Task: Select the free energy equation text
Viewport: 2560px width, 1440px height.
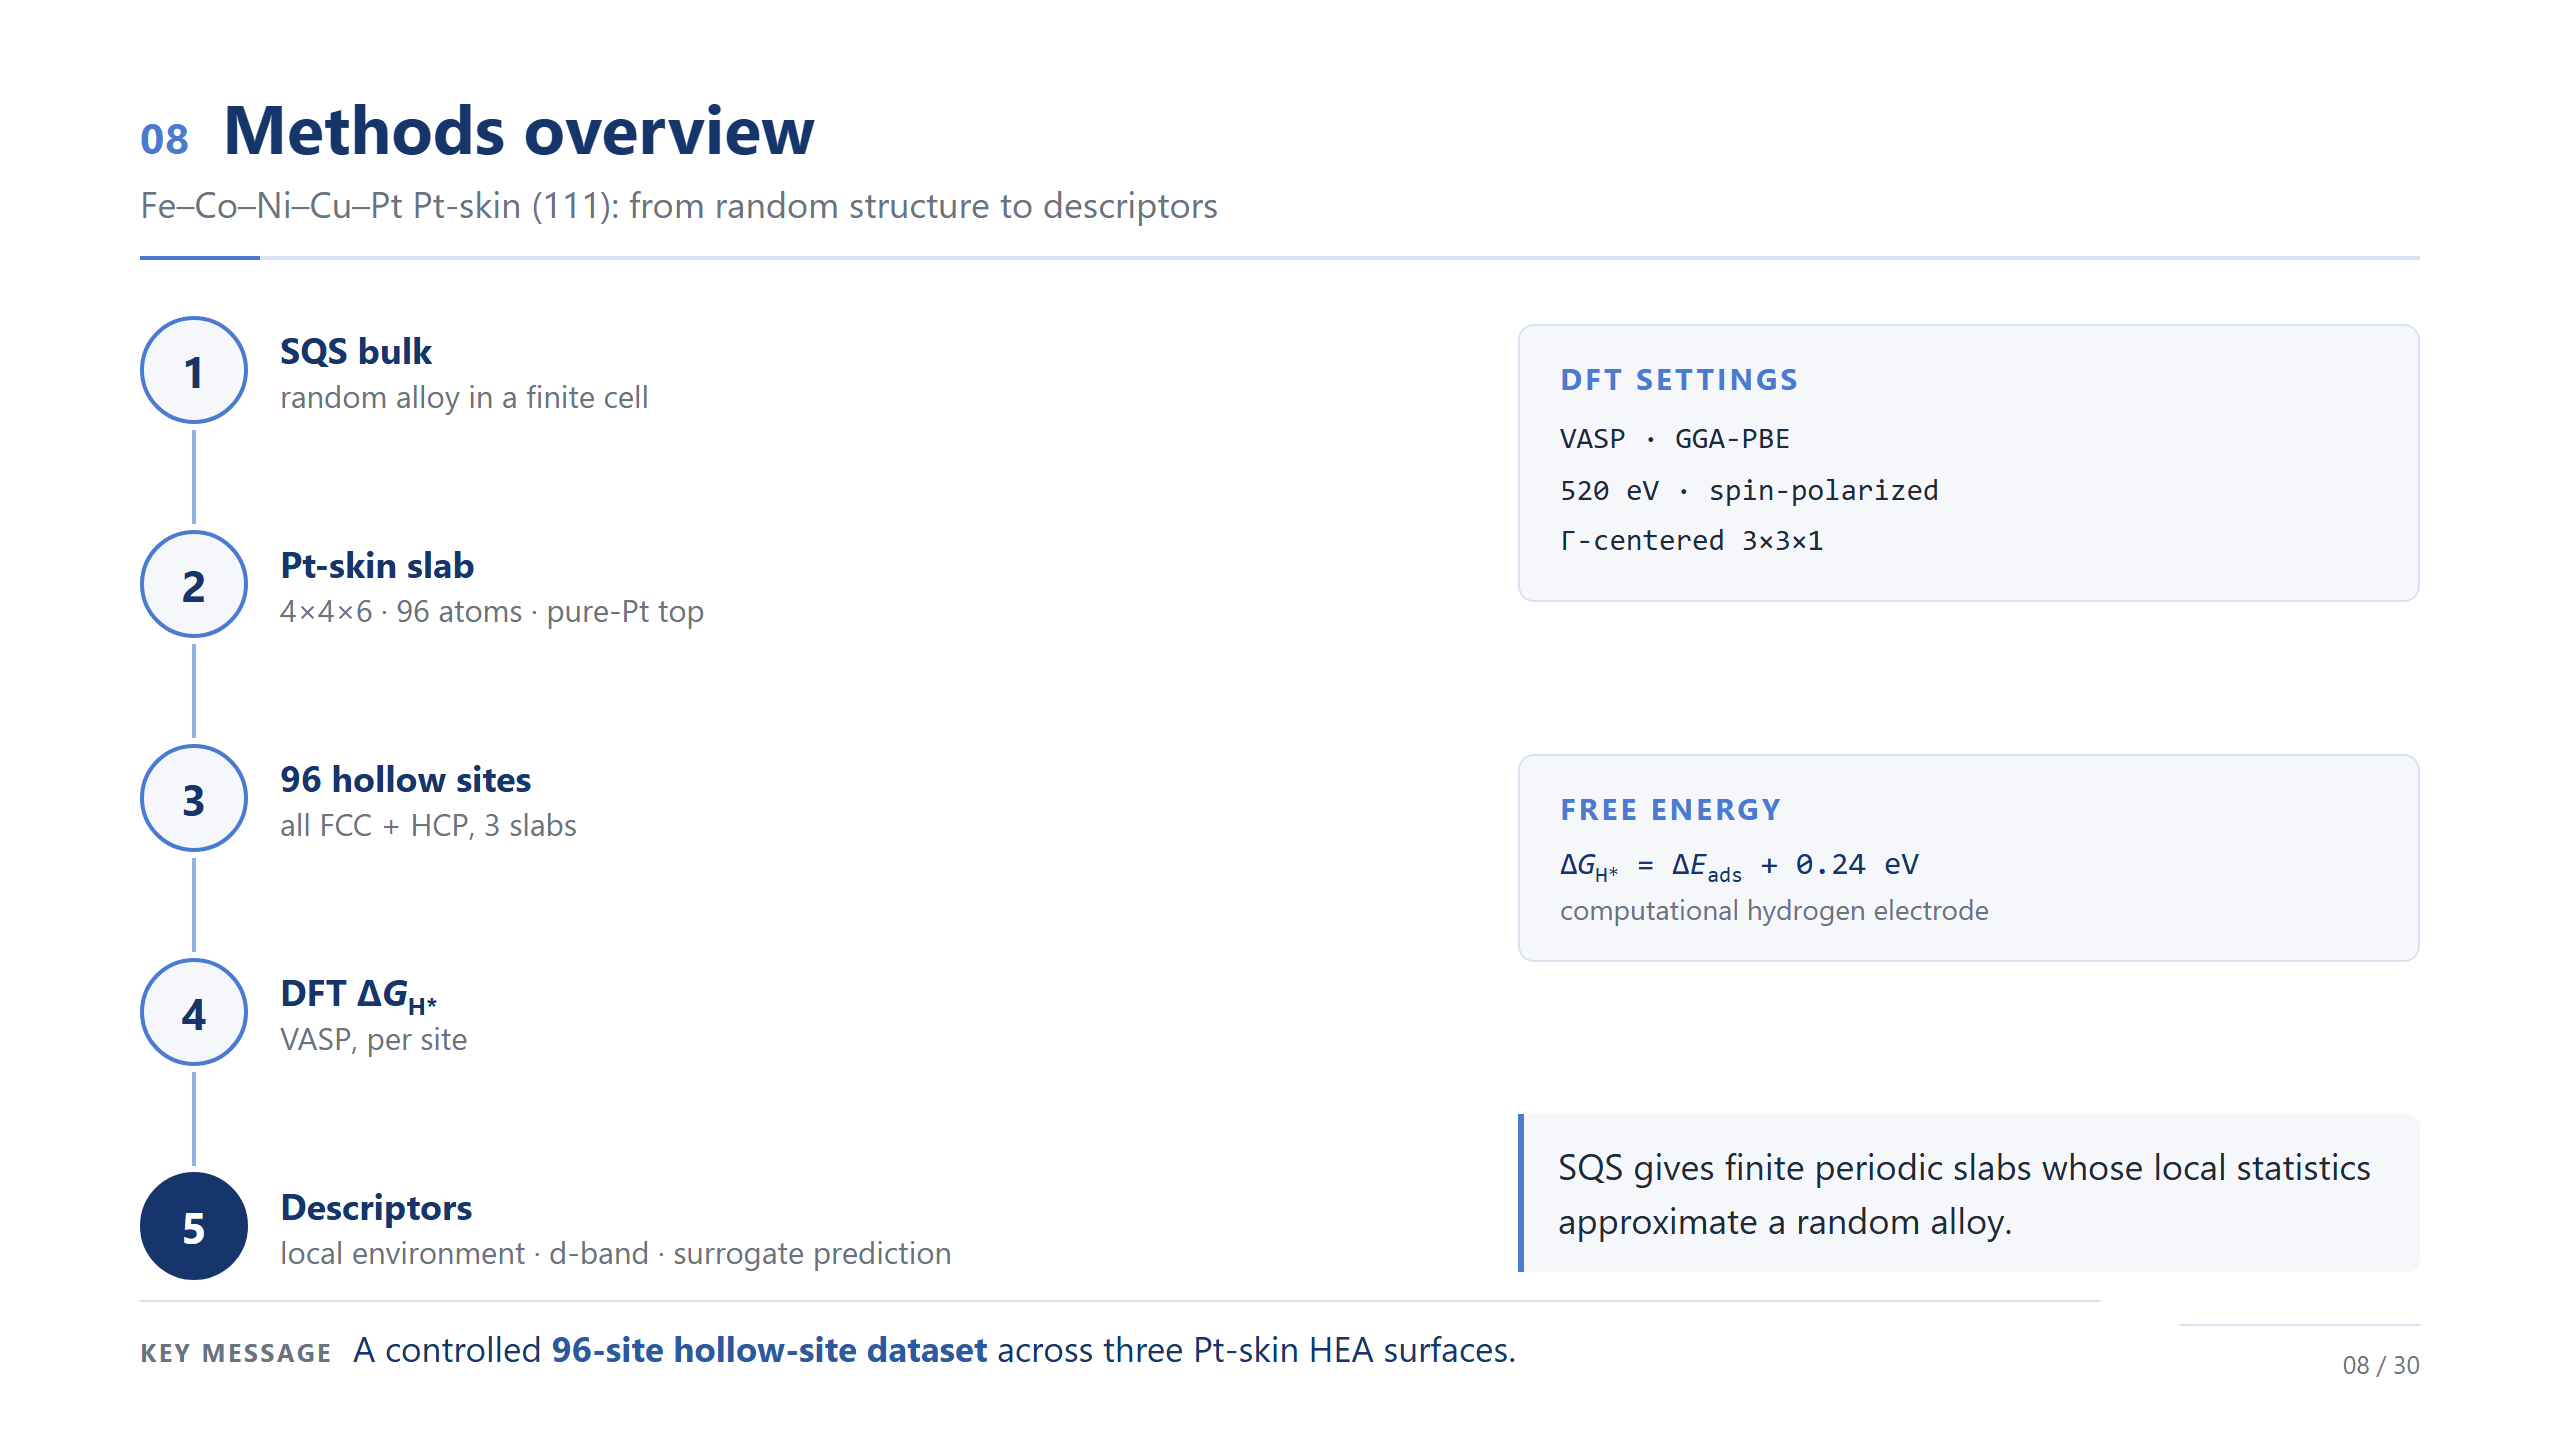Action: click(x=1739, y=866)
